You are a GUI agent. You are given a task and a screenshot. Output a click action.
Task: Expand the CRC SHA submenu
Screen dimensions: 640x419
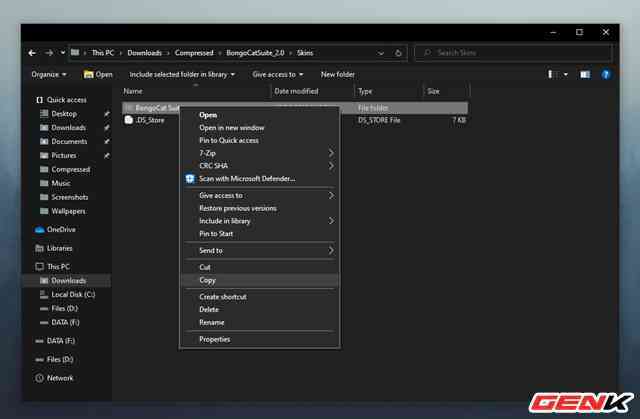tap(260, 166)
